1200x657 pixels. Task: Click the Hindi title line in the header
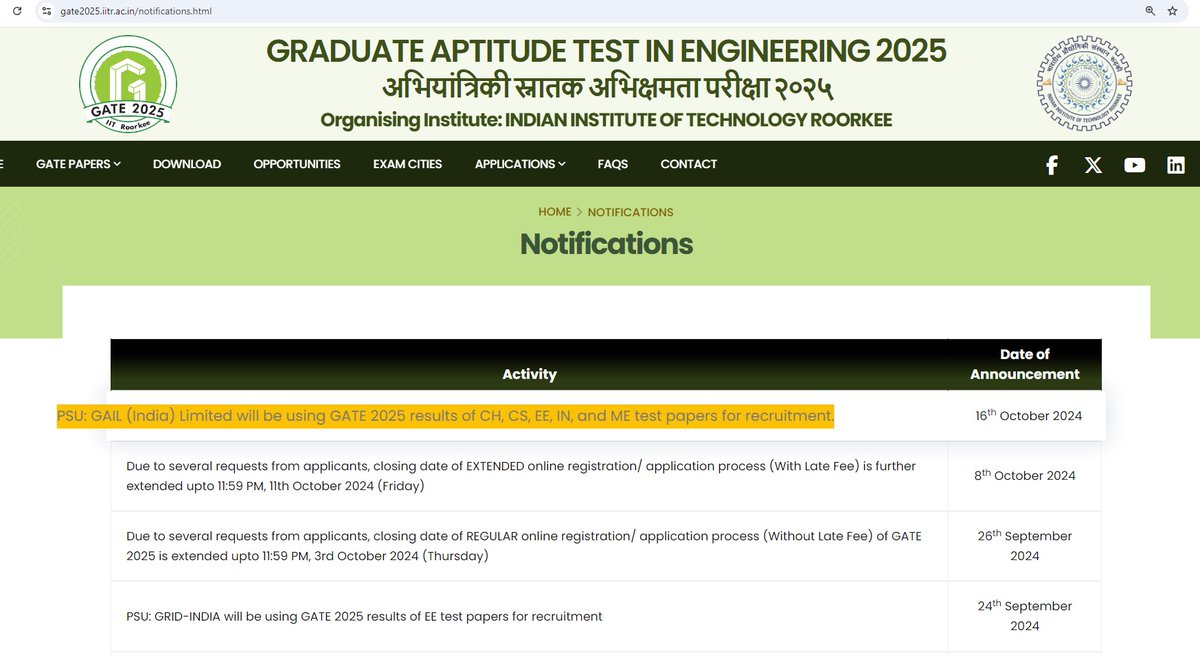(x=606, y=87)
